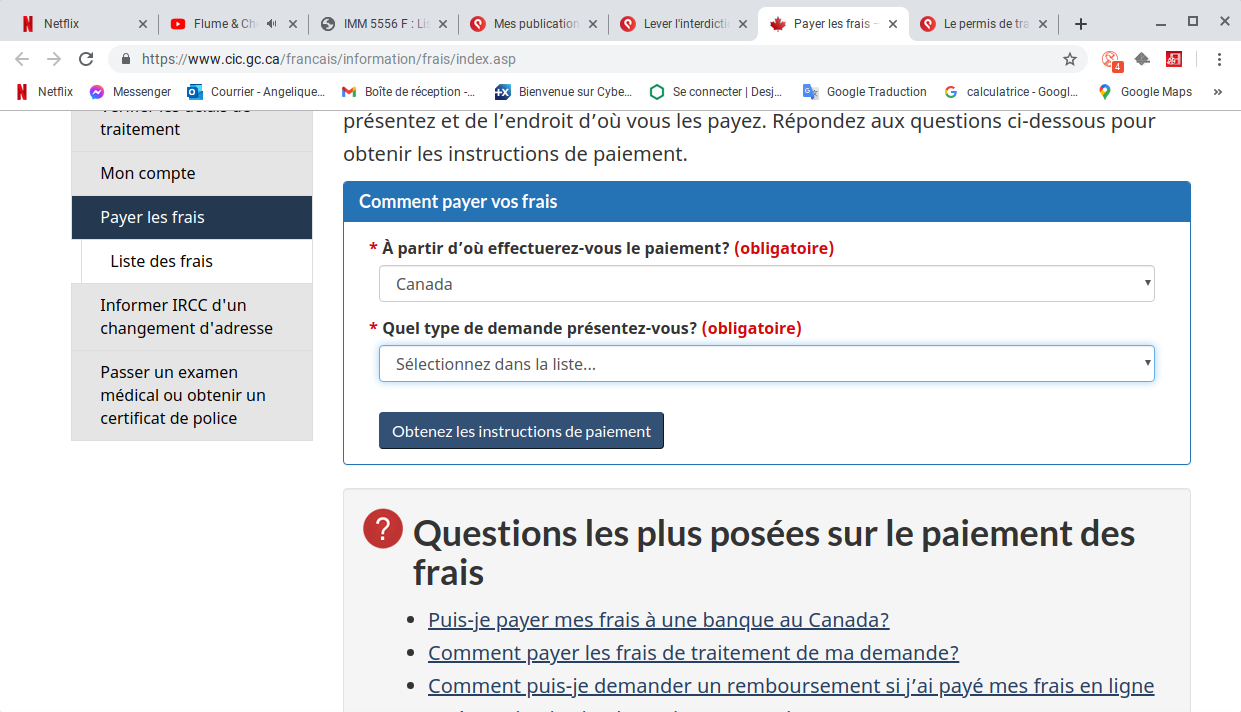Screen dimensions: 1241x712
Task: Open the Google Maps bookmark
Action: pyautogui.click(x=1144, y=92)
